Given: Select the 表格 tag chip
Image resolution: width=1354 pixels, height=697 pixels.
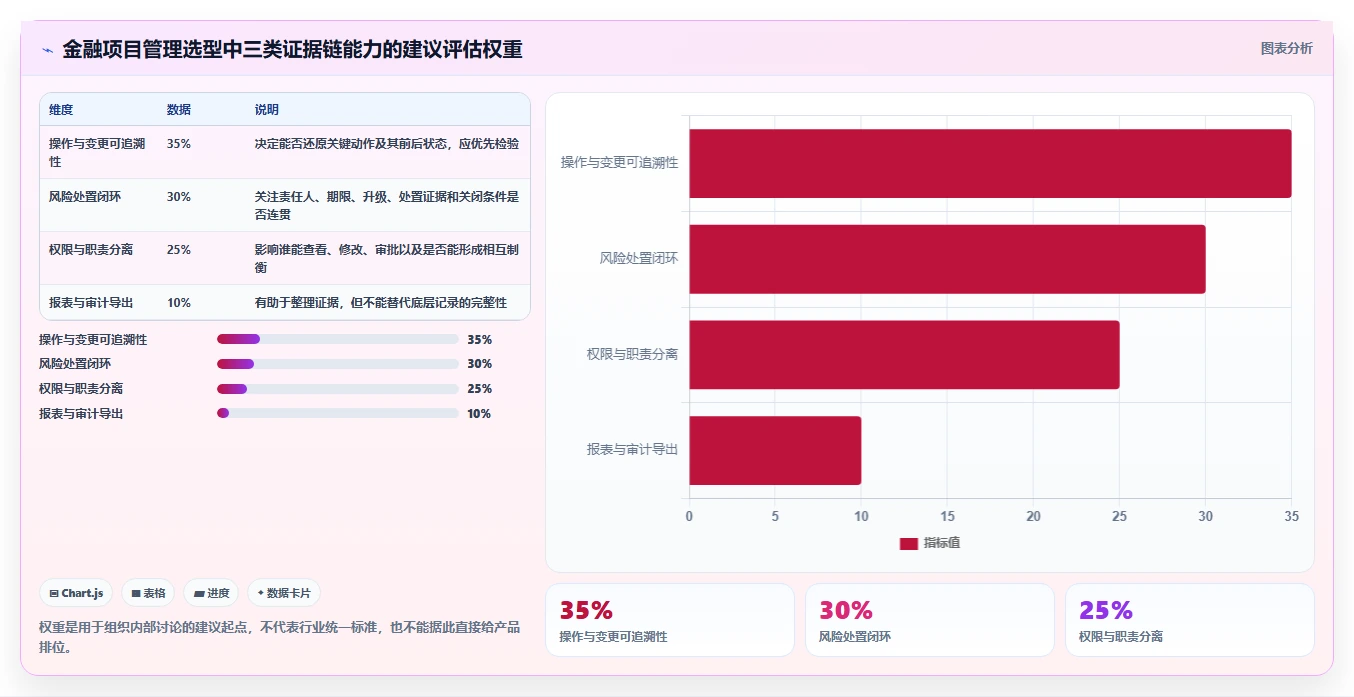Looking at the screenshot, I should 148,593.
